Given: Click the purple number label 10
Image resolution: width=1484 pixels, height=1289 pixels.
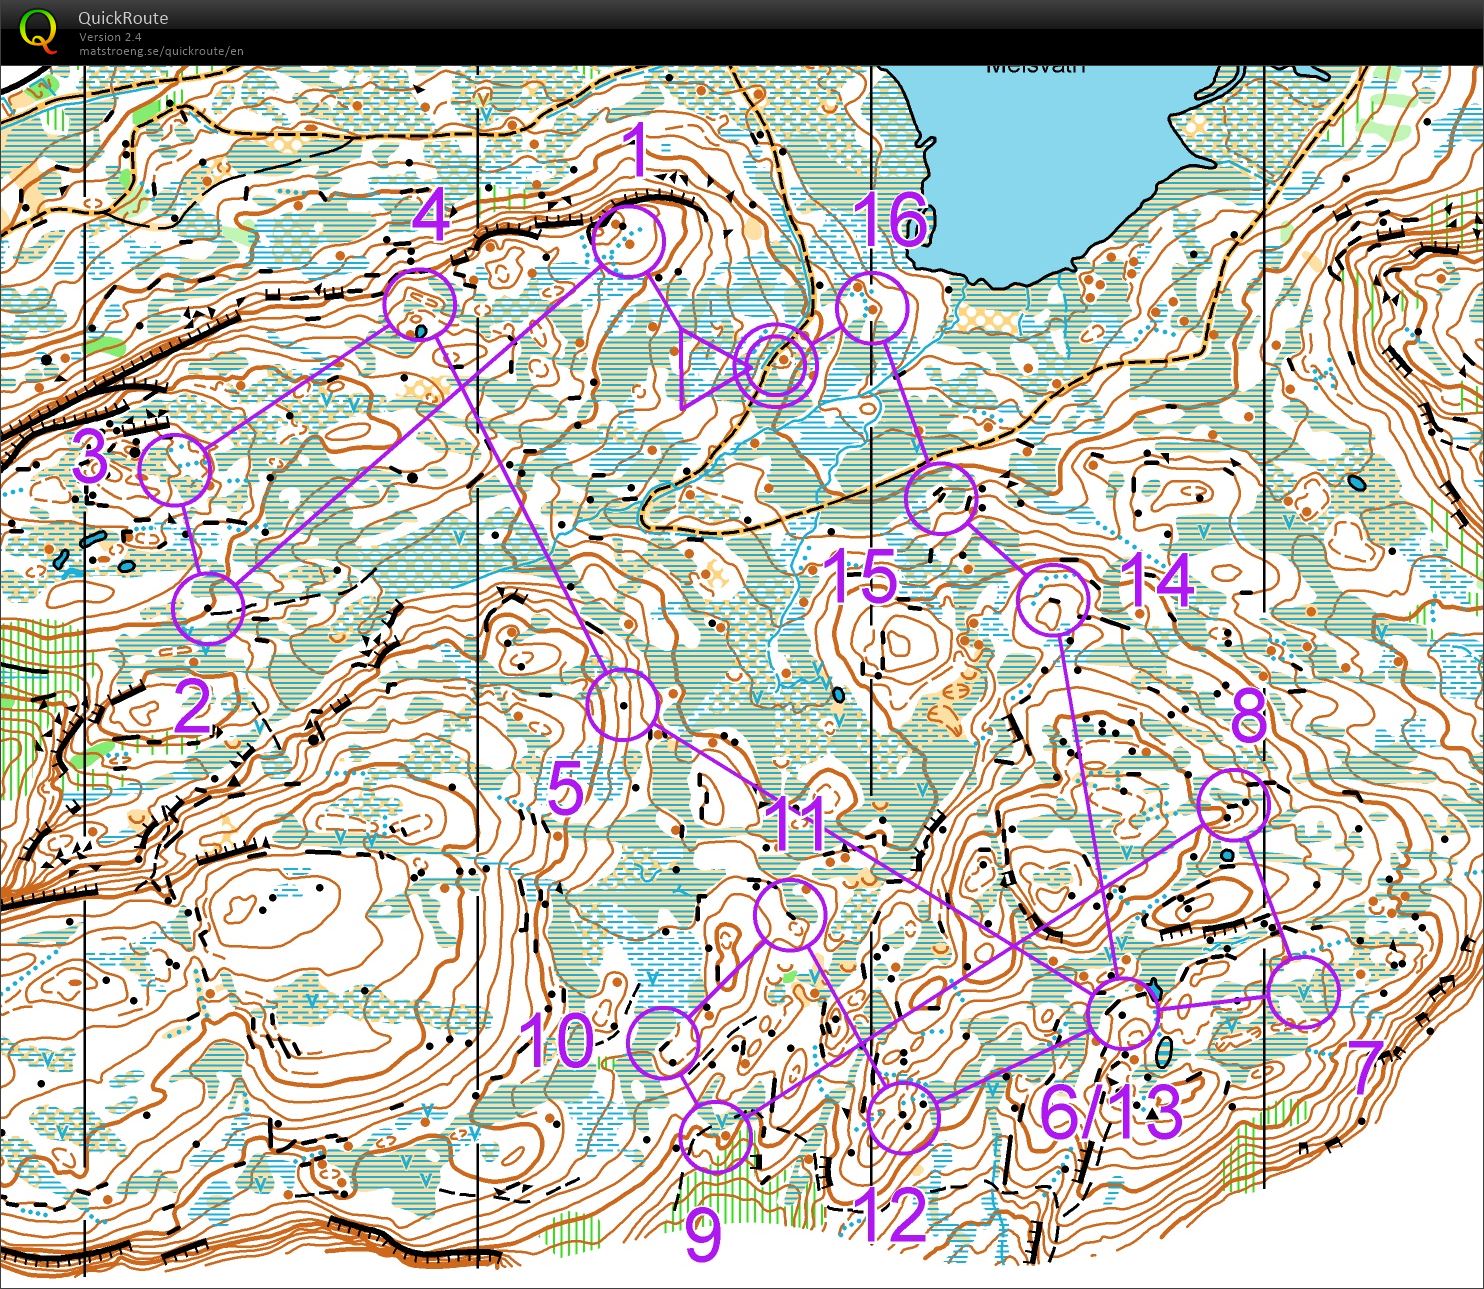Looking at the screenshot, I should click(557, 1040).
